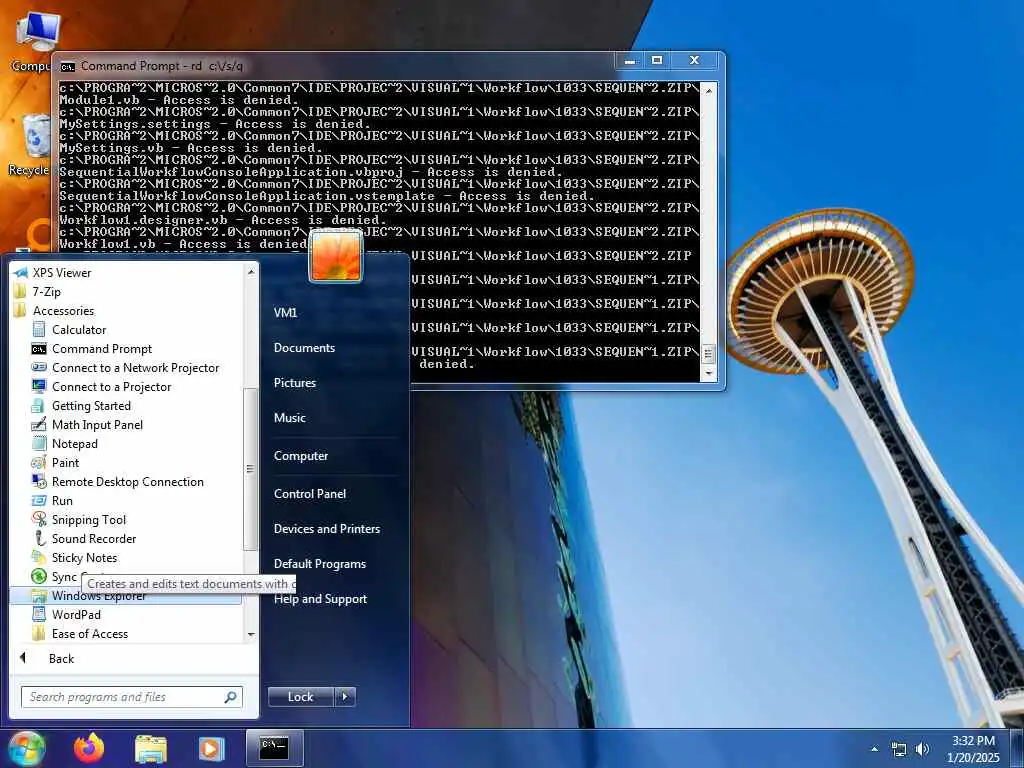Image resolution: width=1024 pixels, height=768 pixels.
Task: Open the volume speaker tray icon
Action: (x=922, y=749)
